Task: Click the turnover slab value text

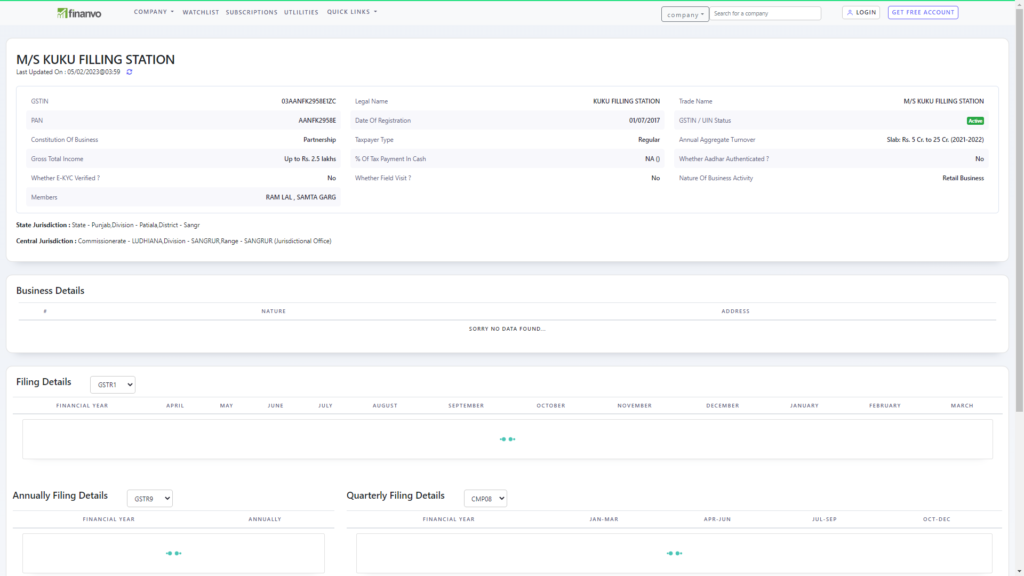Action: pyautogui.click(x=935, y=140)
